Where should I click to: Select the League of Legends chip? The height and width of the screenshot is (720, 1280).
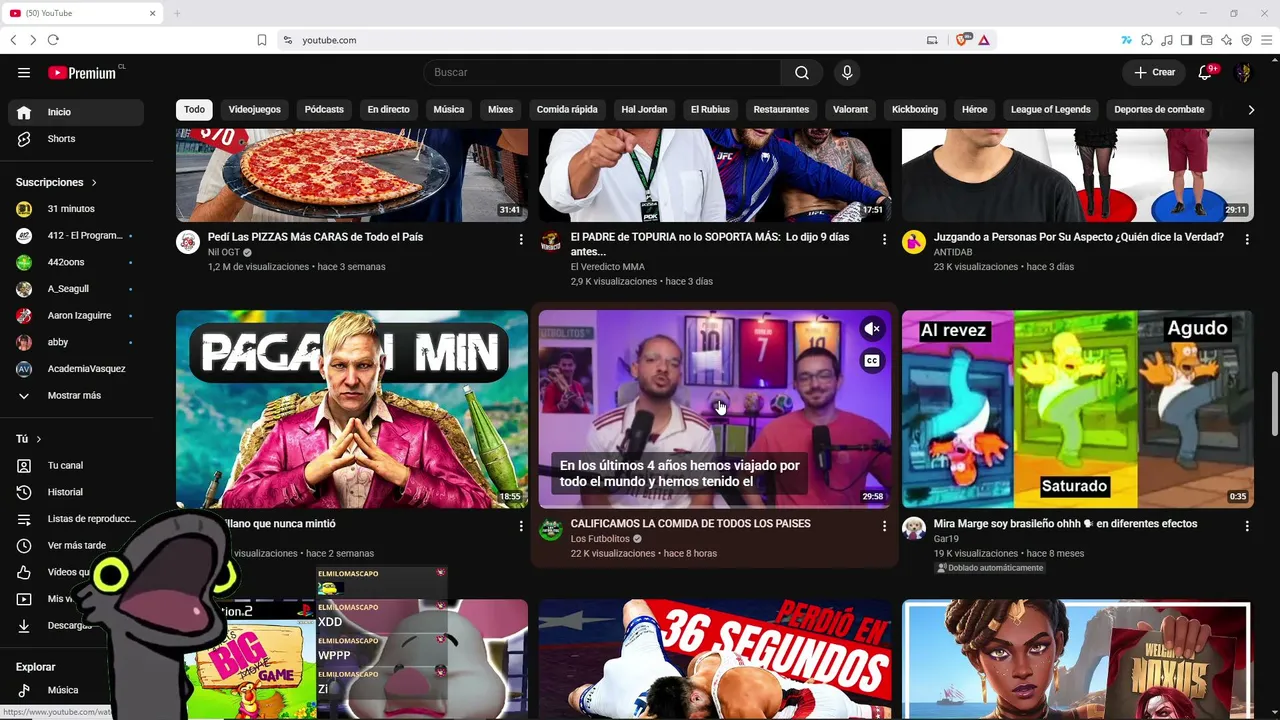[1051, 110]
